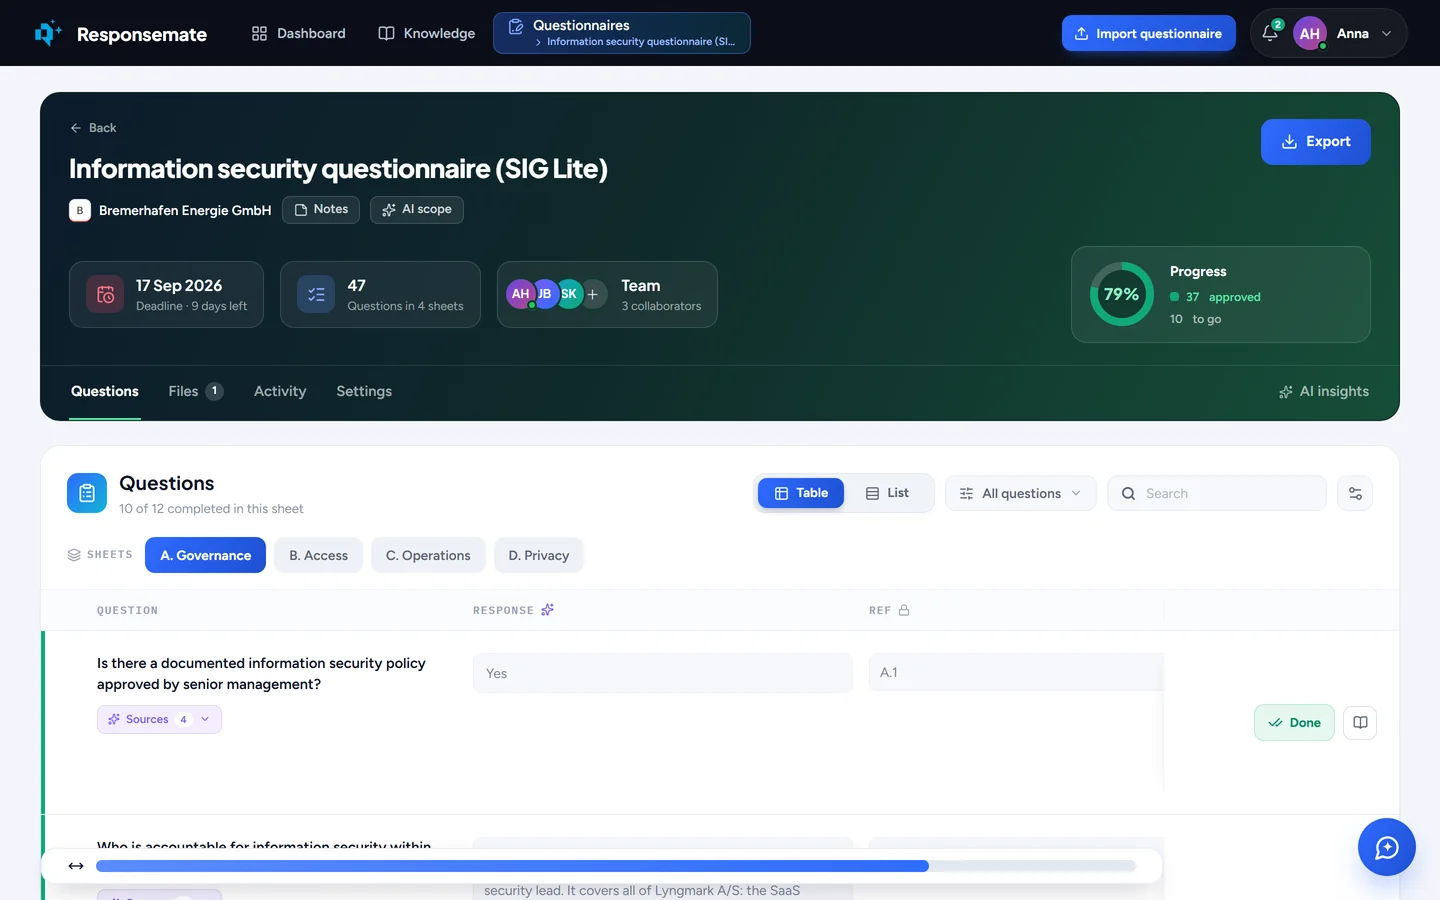Select the A. Governance sheet
The width and height of the screenshot is (1440, 900).
[x=205, y=555]
